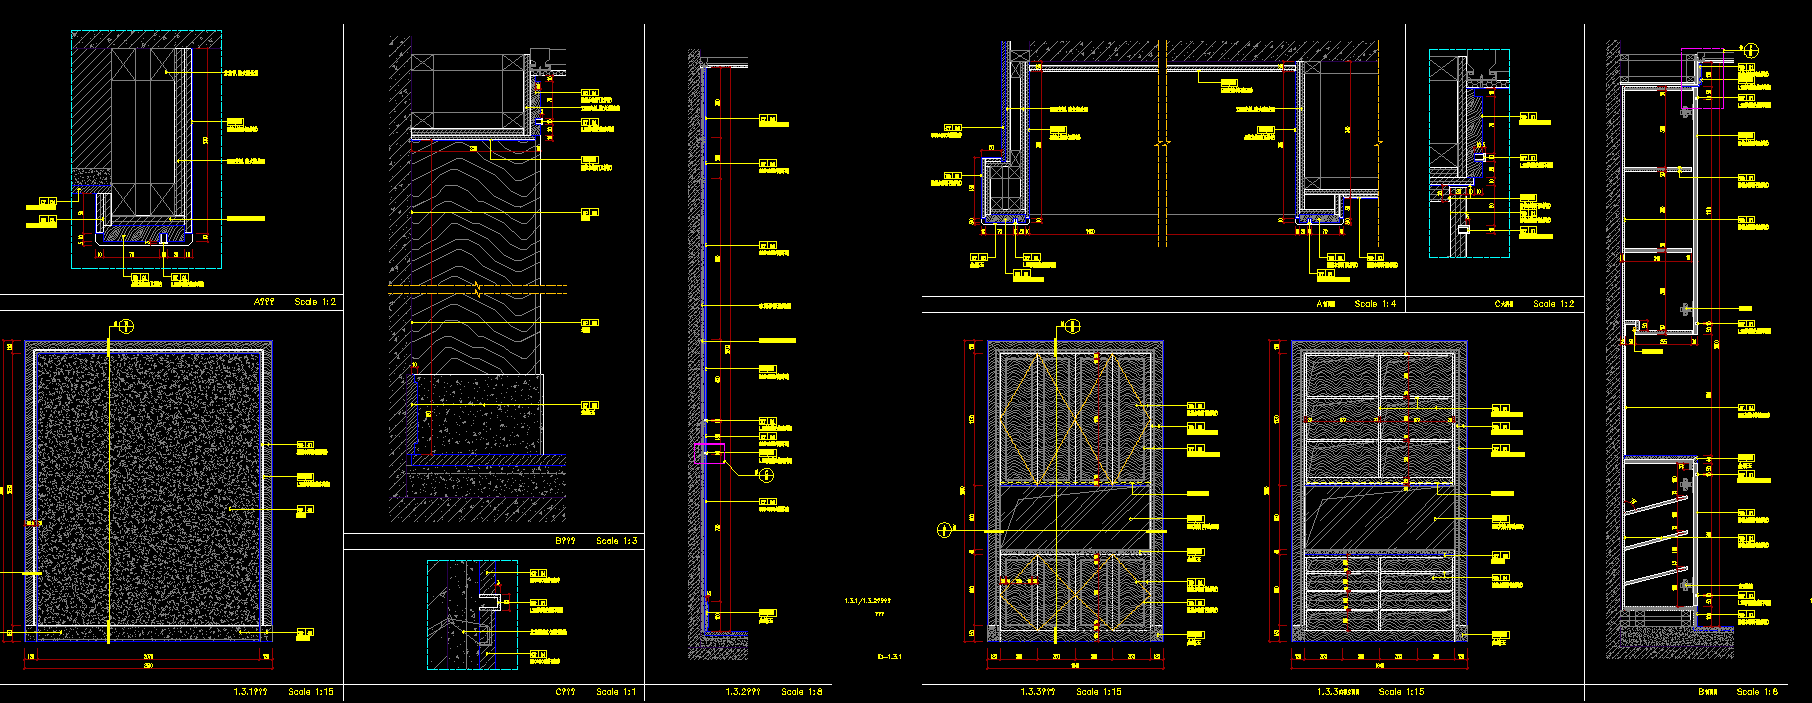This screenshot has width=1812, height=703.
Task: Select the section marker beside the magenta wall callout
Action: [764, 474]
